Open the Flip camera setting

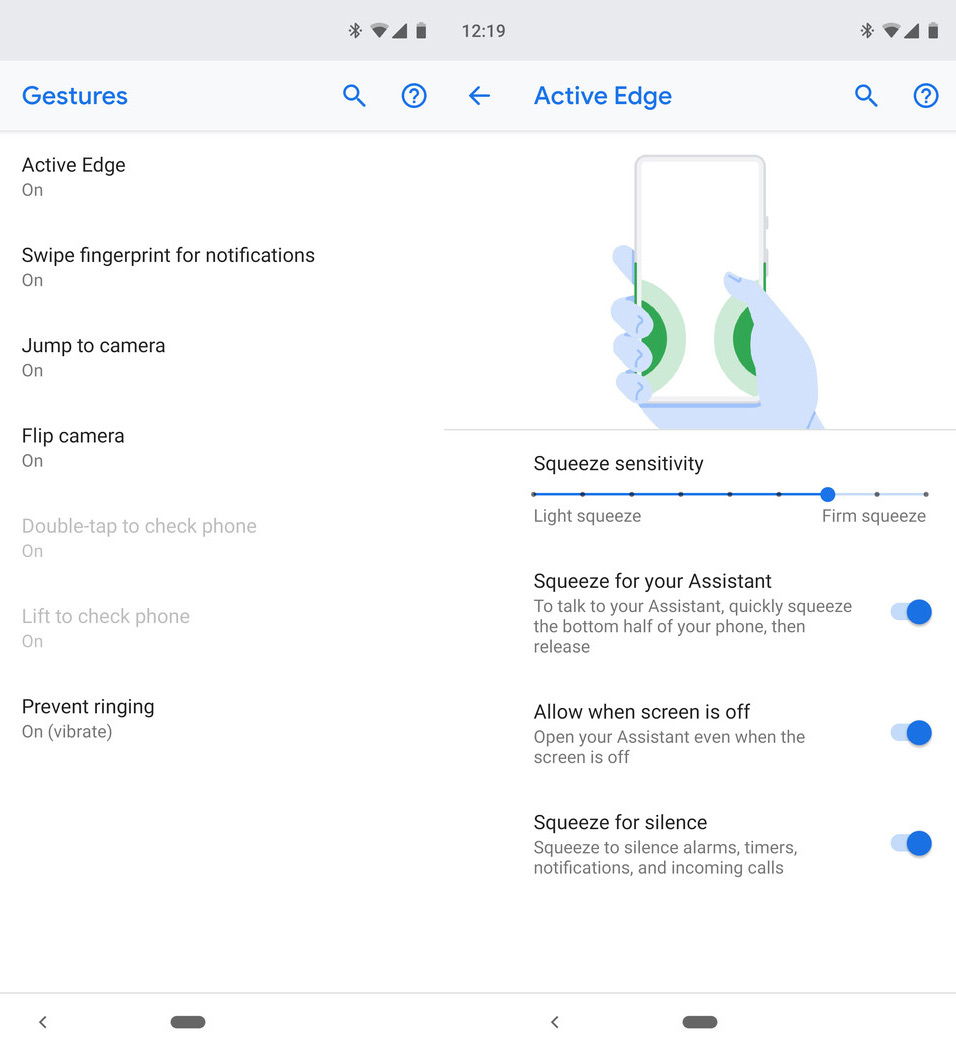coord(221,448)
